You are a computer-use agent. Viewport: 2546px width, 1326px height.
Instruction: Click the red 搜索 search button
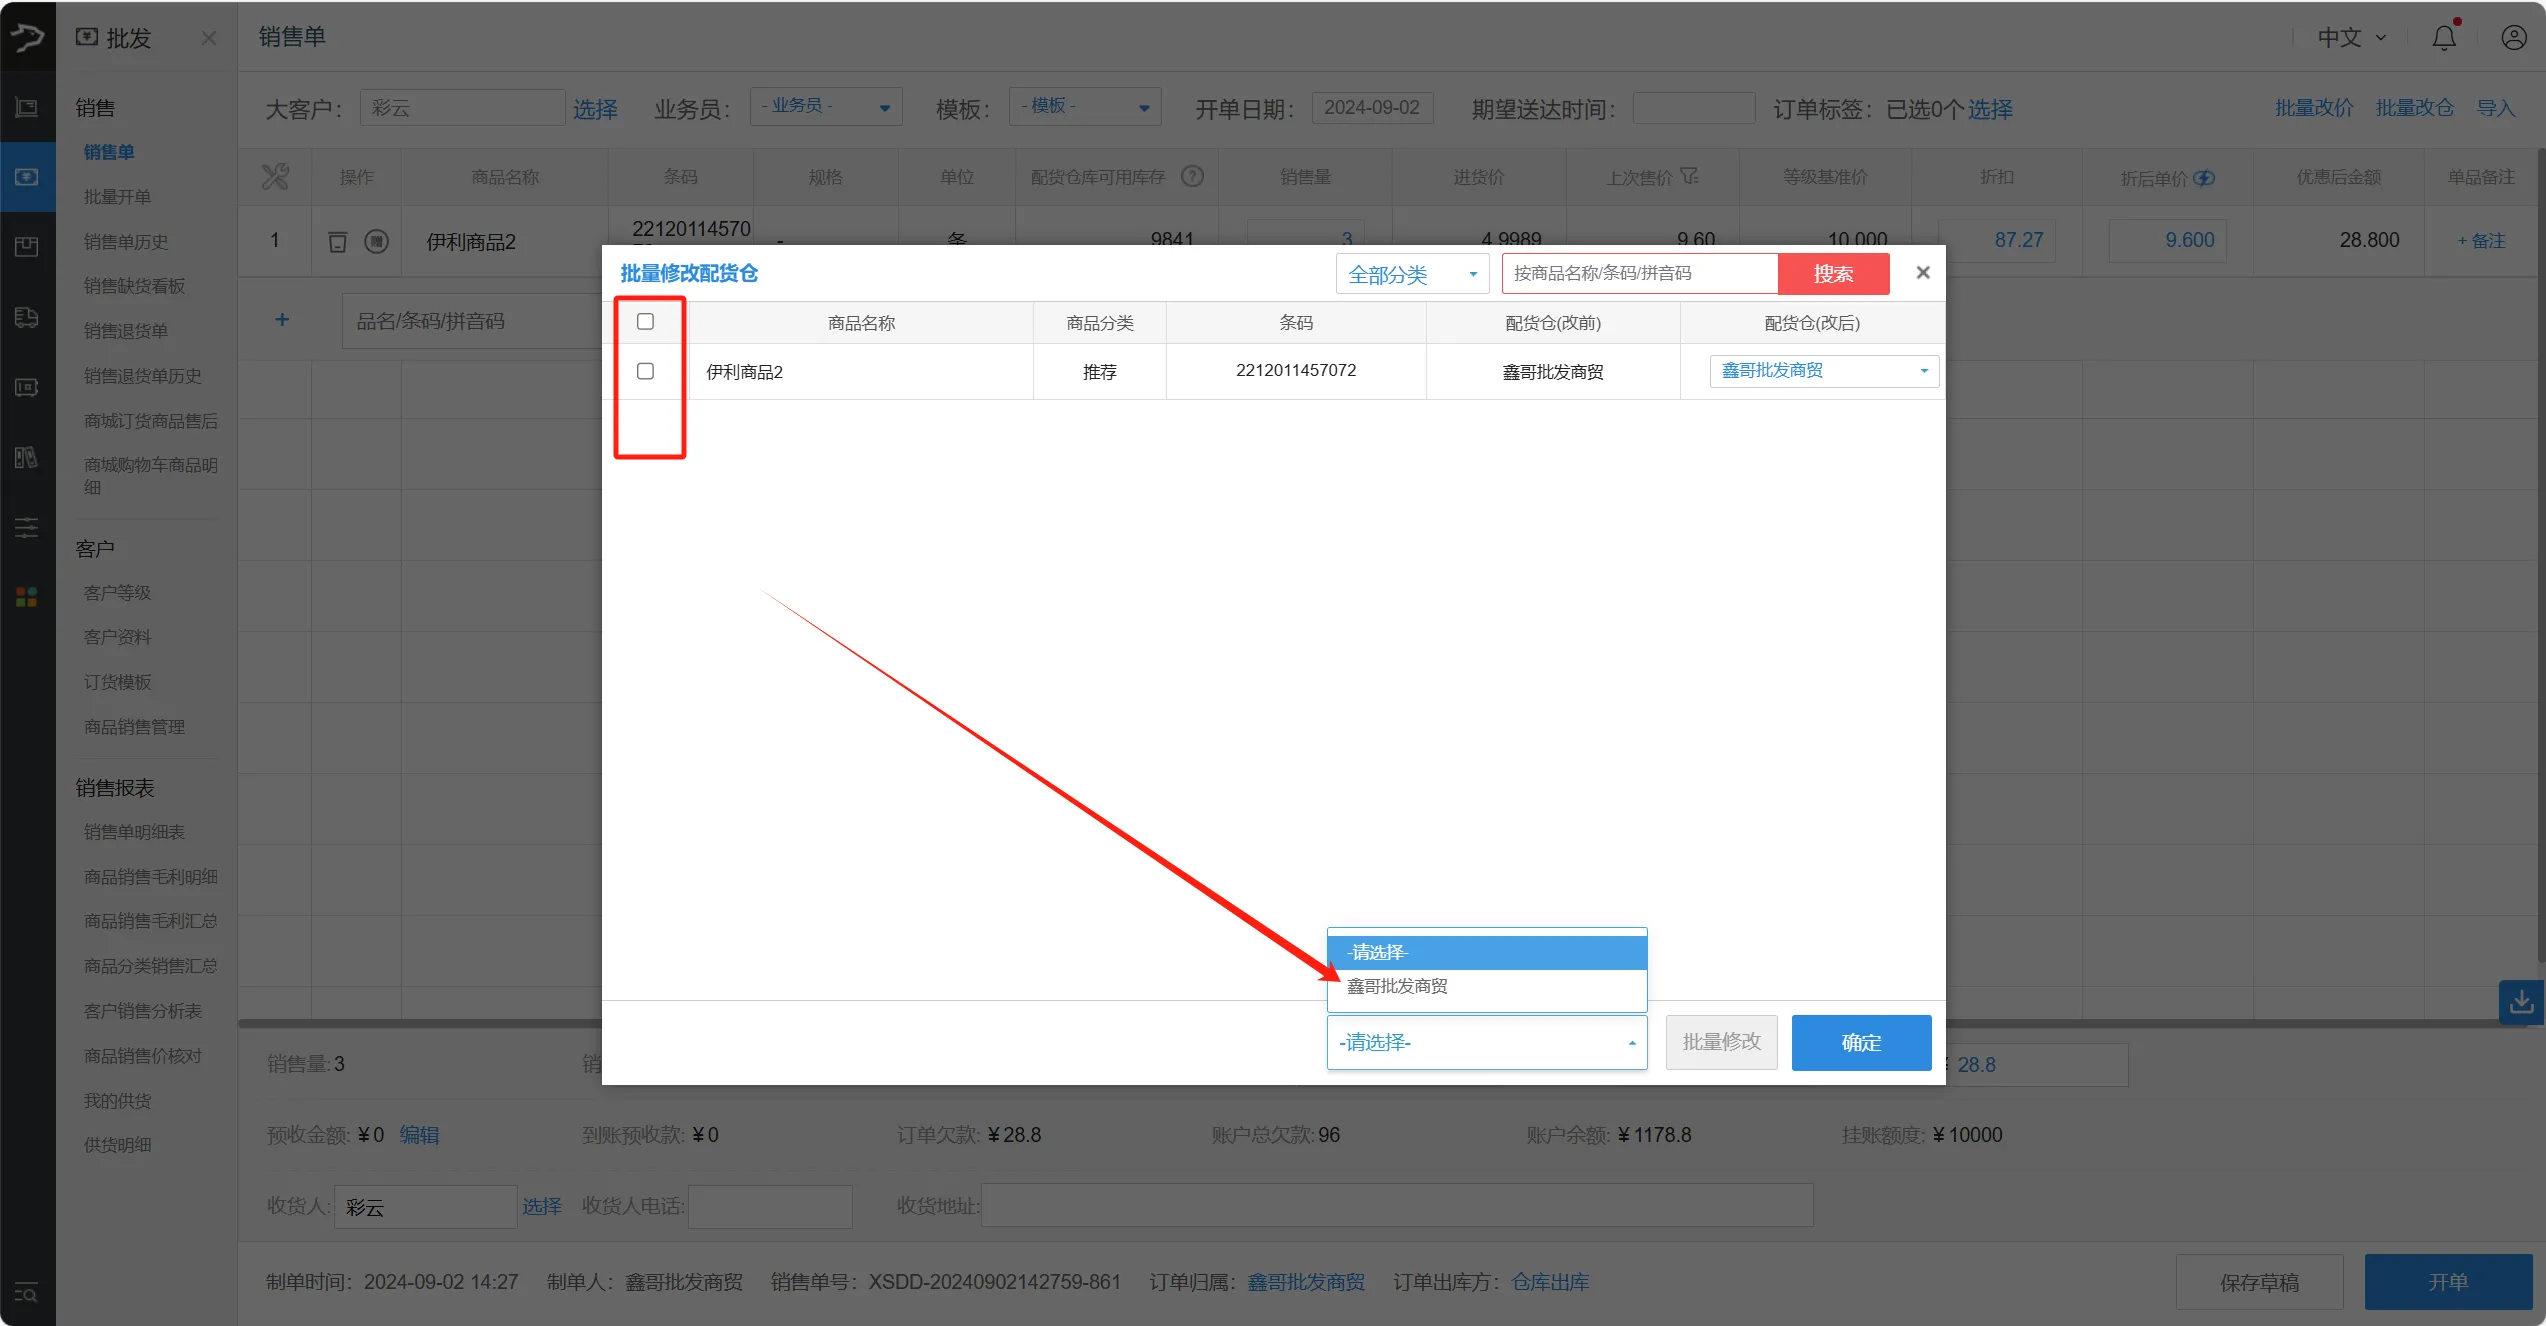click(x=1833, y=273)
